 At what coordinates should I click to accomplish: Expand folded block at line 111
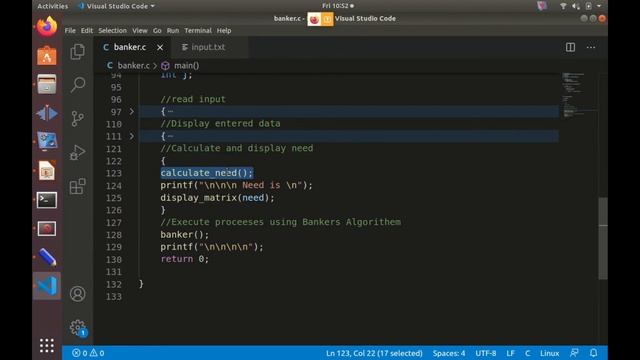click(131, 136)
